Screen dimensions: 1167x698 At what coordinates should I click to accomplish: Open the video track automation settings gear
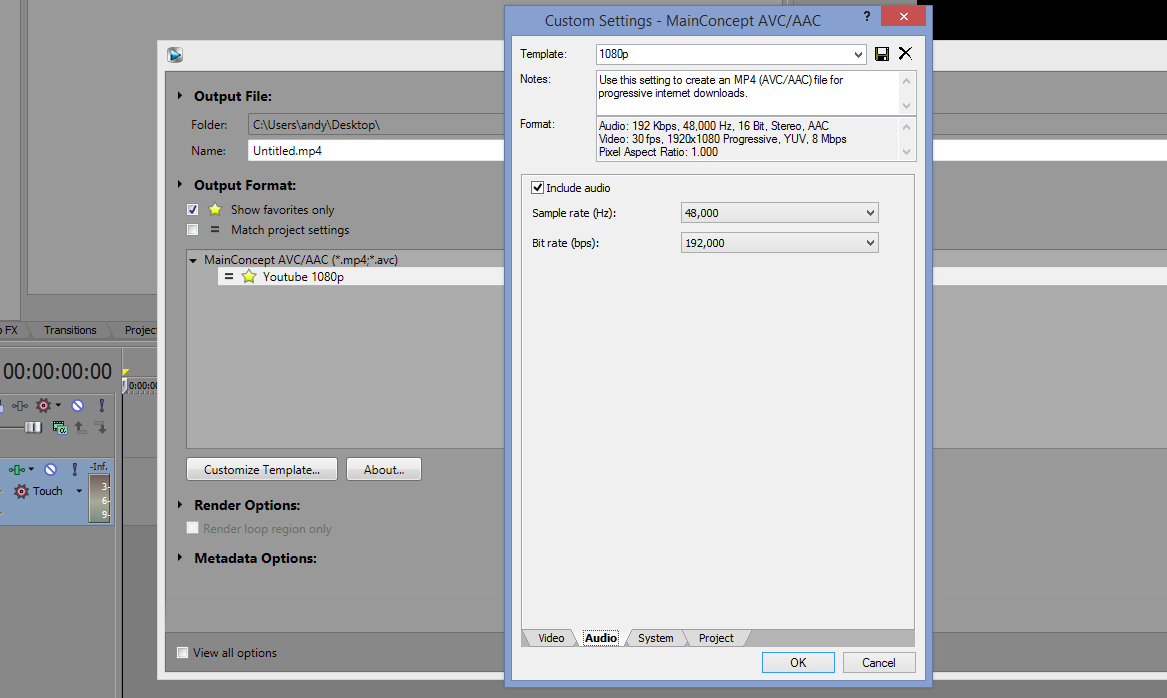tap(44, 406)
